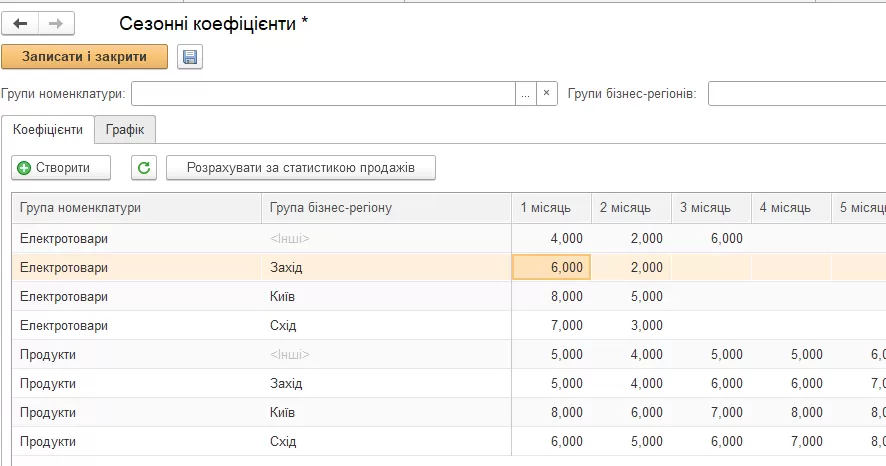Click 4 місяць value 7,000 for Продукти Схід
The height and width of the screenshot is (466, 886).
coord(791,442)
